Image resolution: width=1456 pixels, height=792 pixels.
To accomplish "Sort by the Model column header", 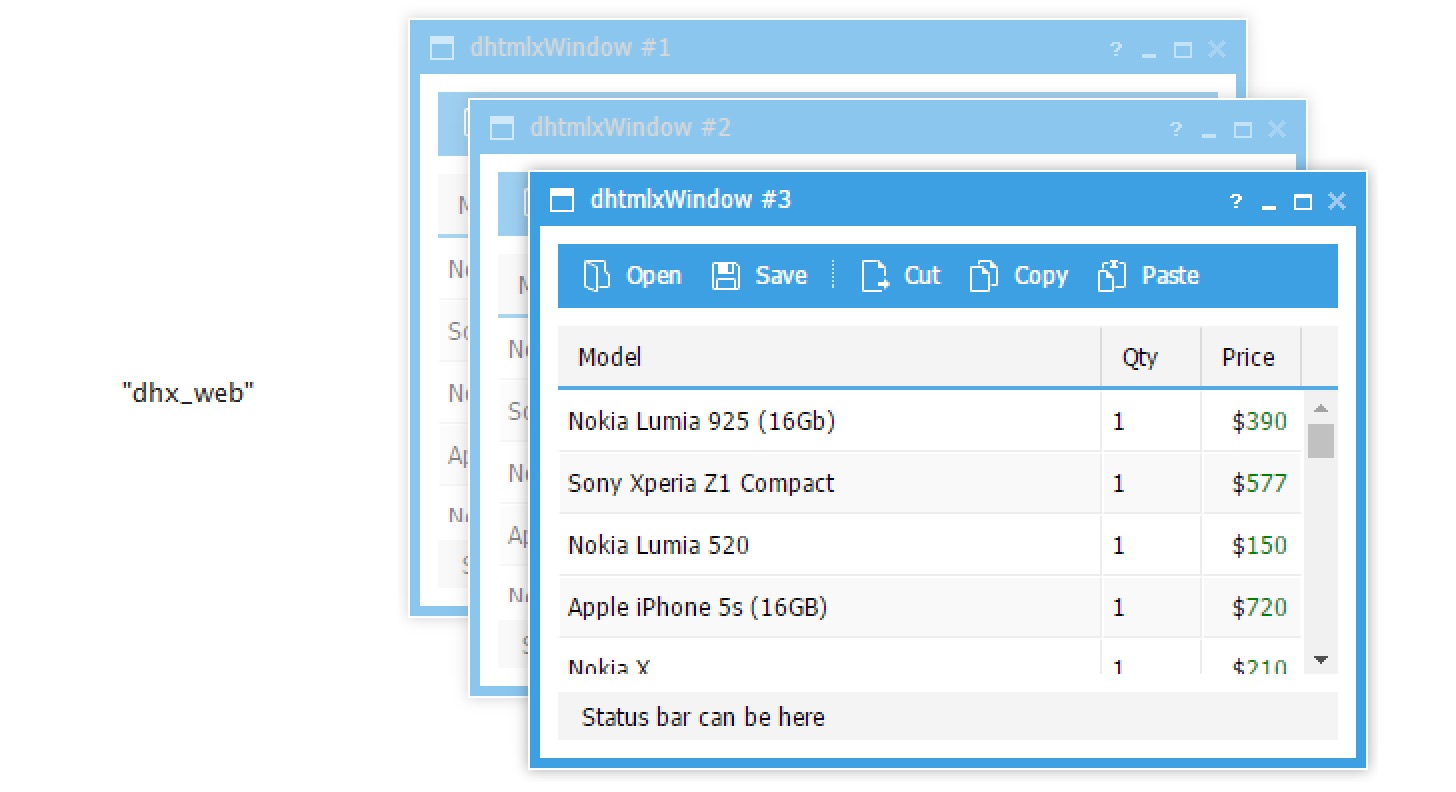I will [829, 357].
